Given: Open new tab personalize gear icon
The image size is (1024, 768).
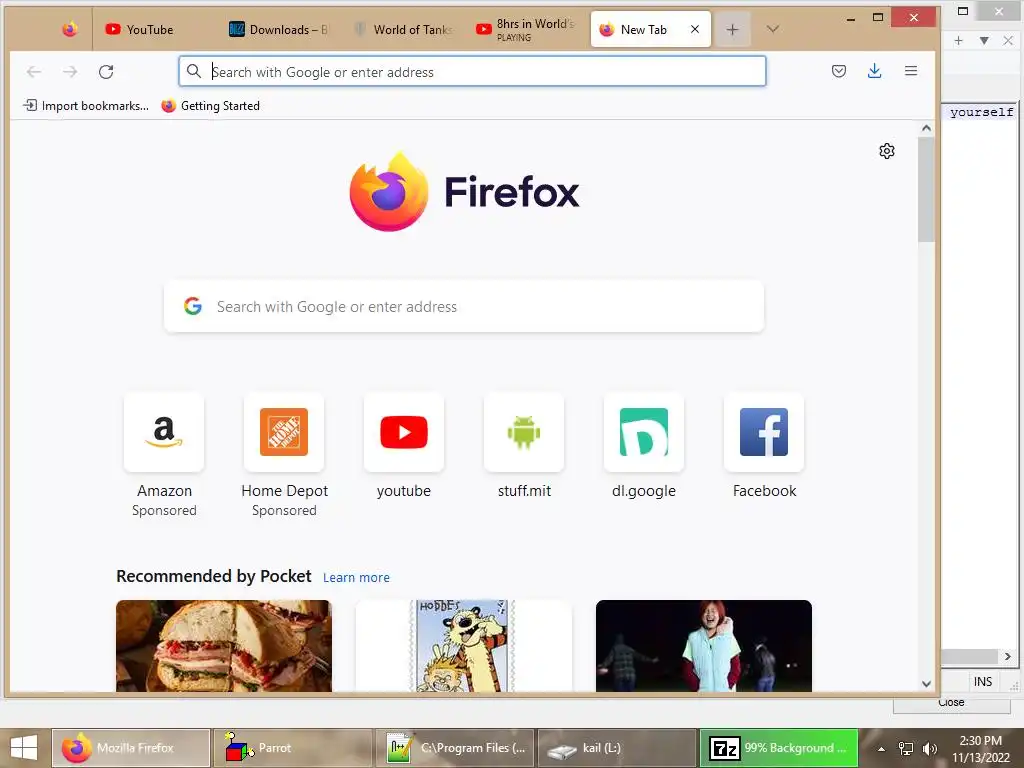Looking at the screenshot, I should (x=887, y=151).
